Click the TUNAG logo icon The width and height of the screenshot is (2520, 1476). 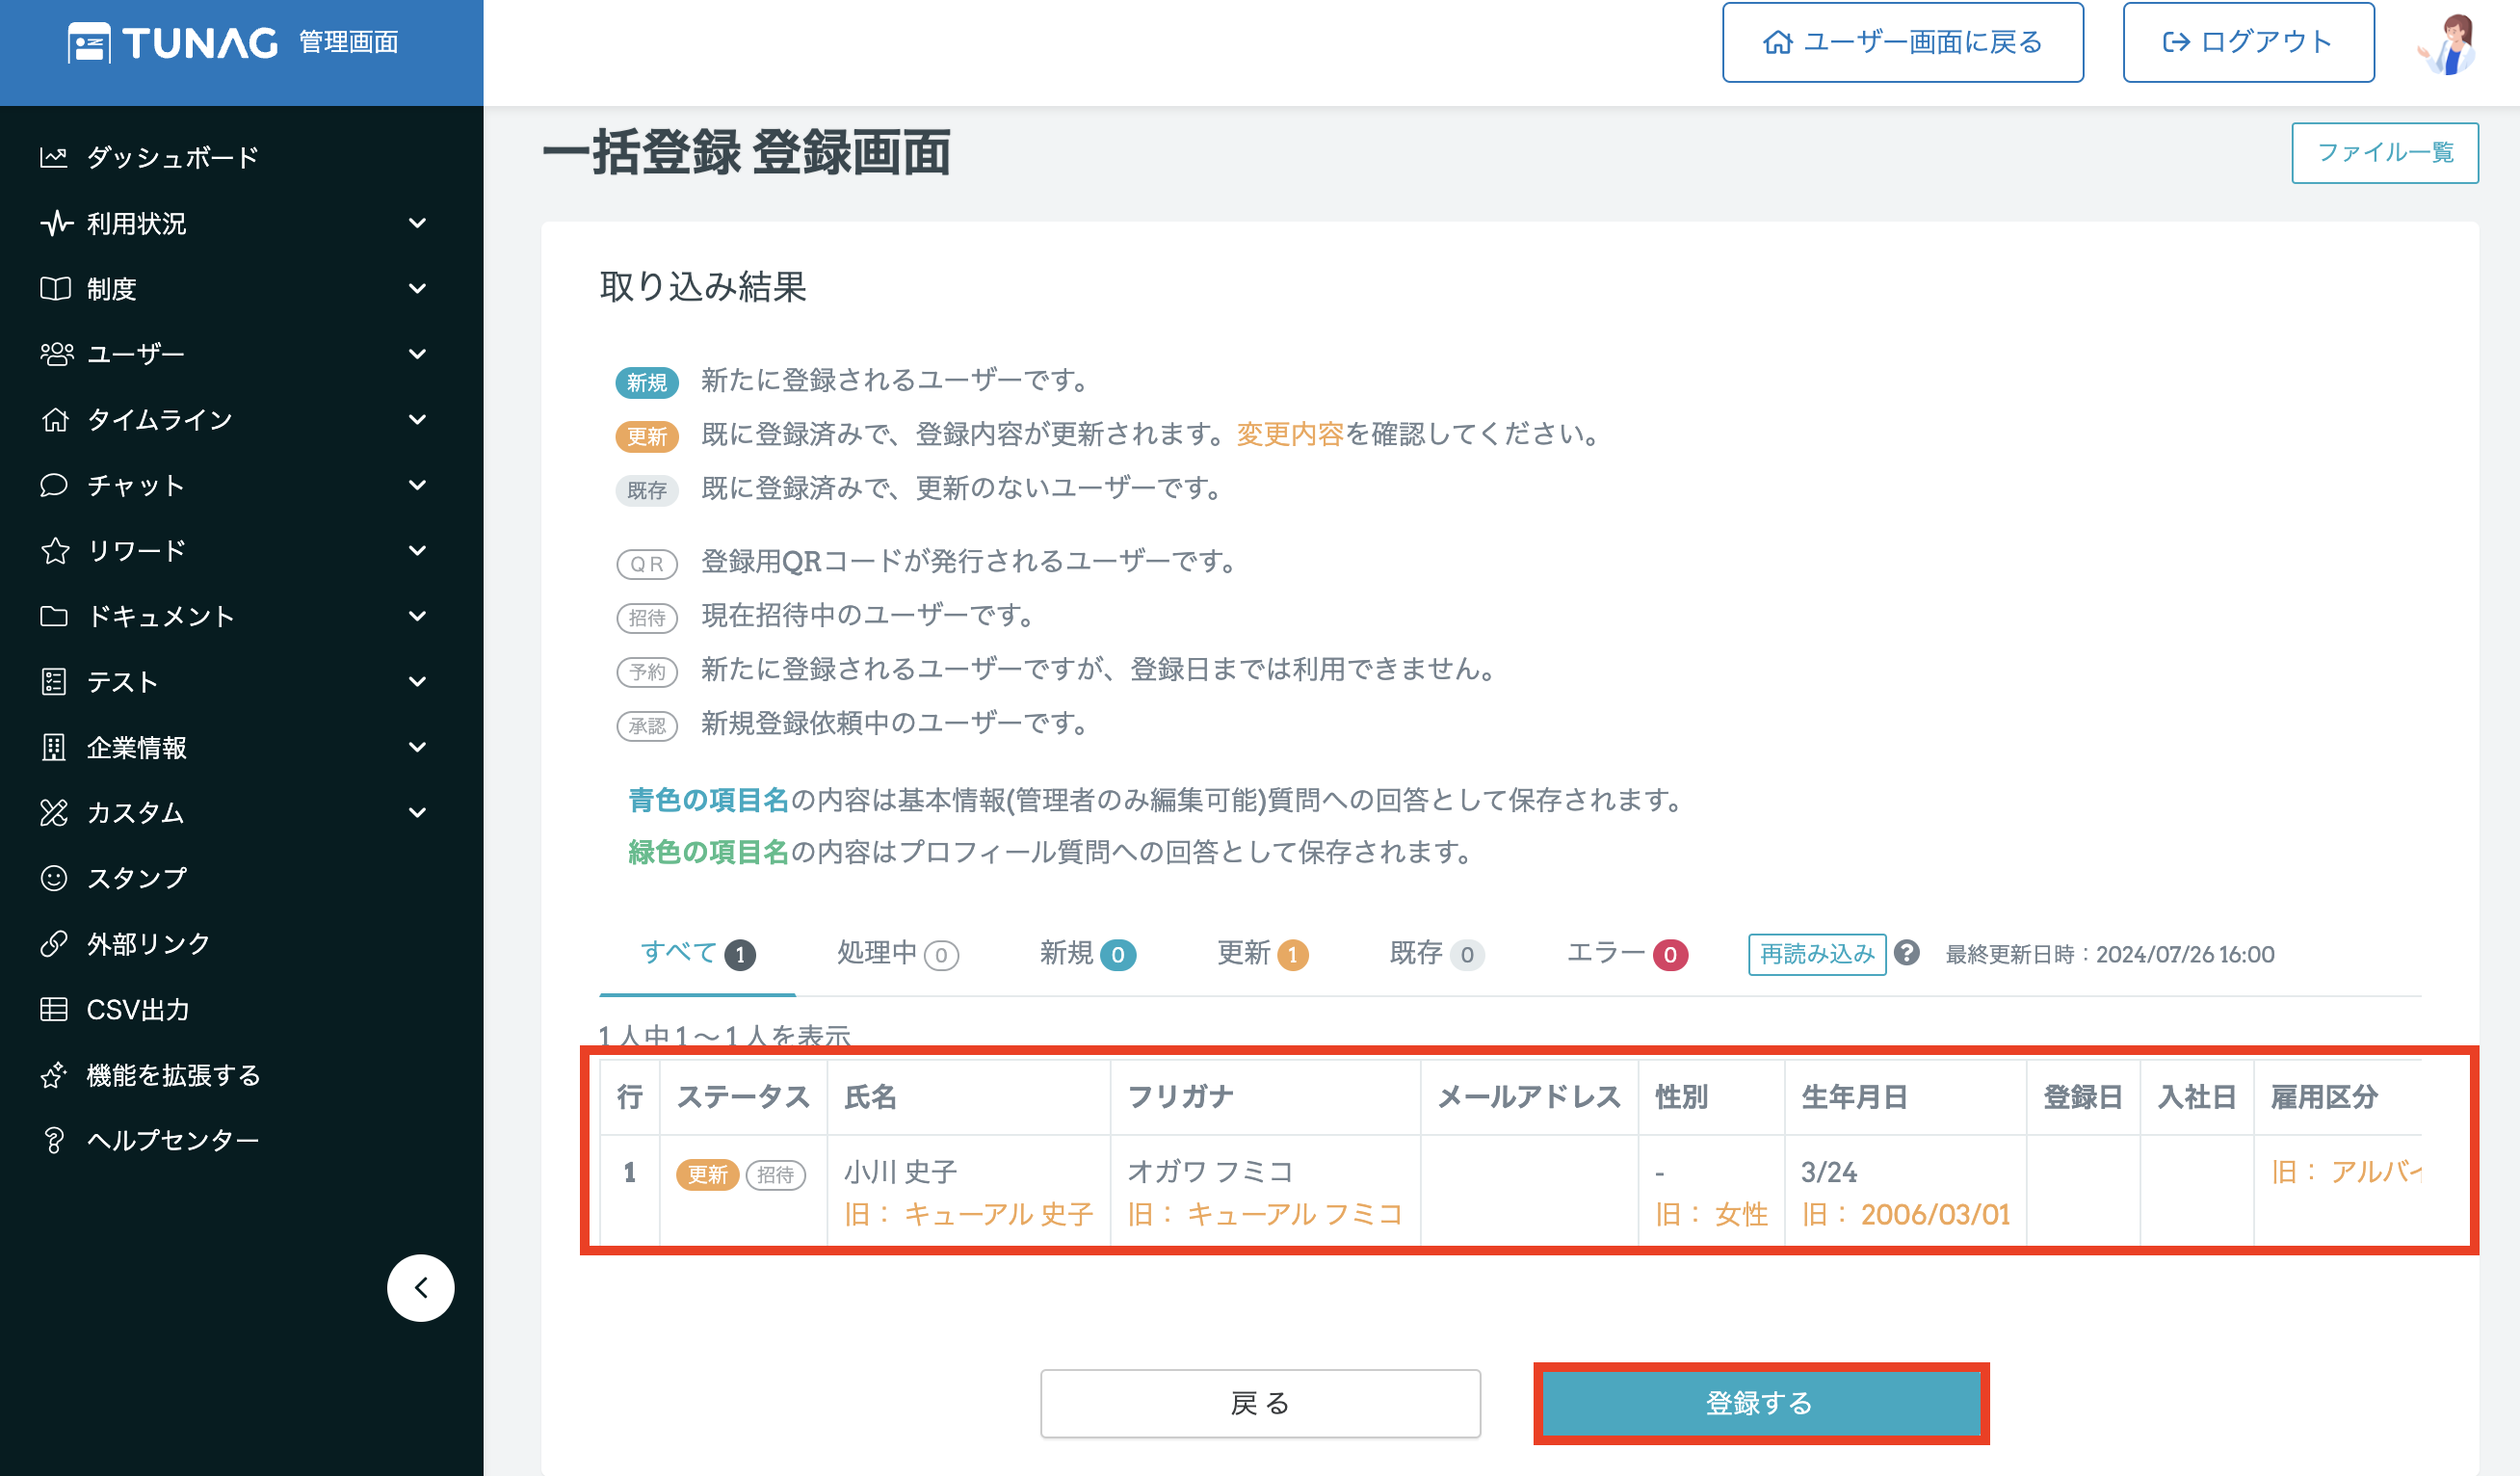(89, 42)
